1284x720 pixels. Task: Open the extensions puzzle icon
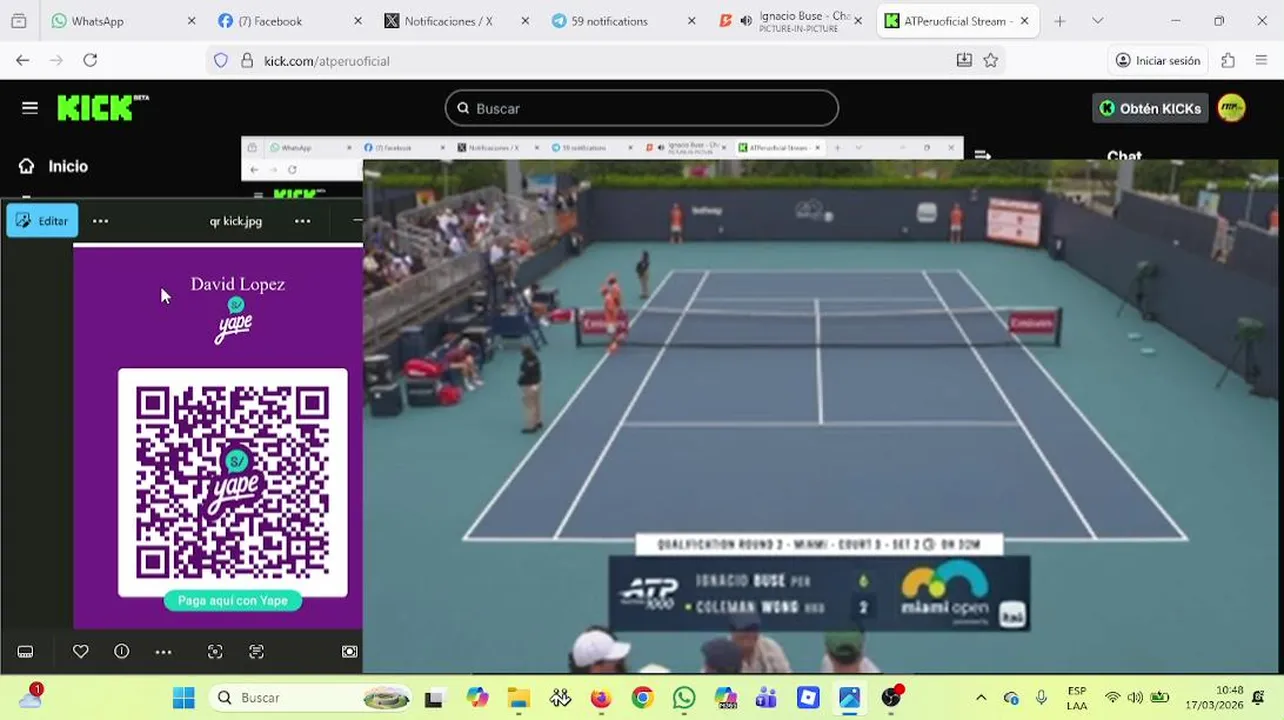pyautogui.click(x=1228, y=60)
